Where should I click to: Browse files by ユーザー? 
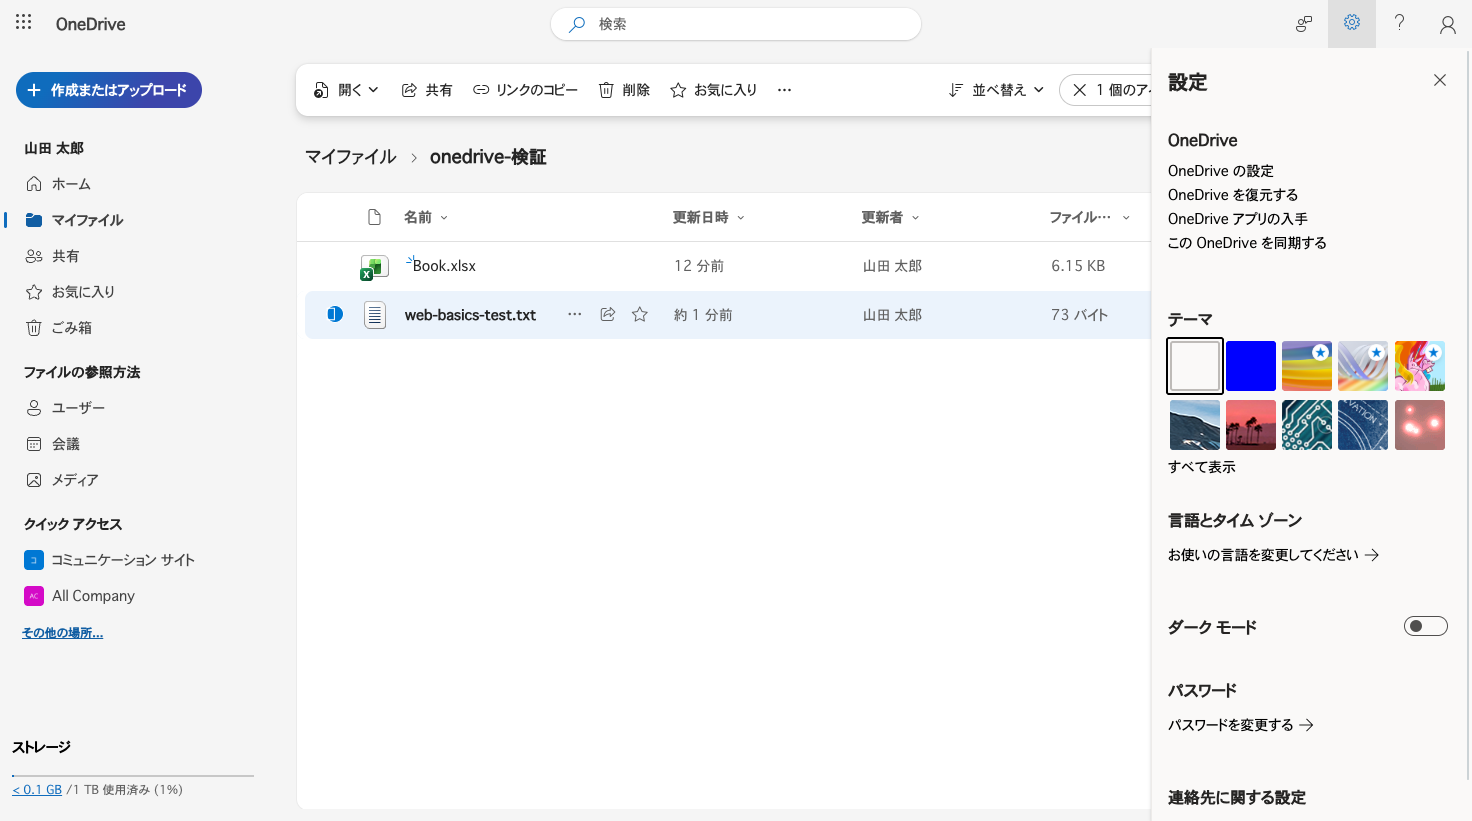(x=65, y=408)
